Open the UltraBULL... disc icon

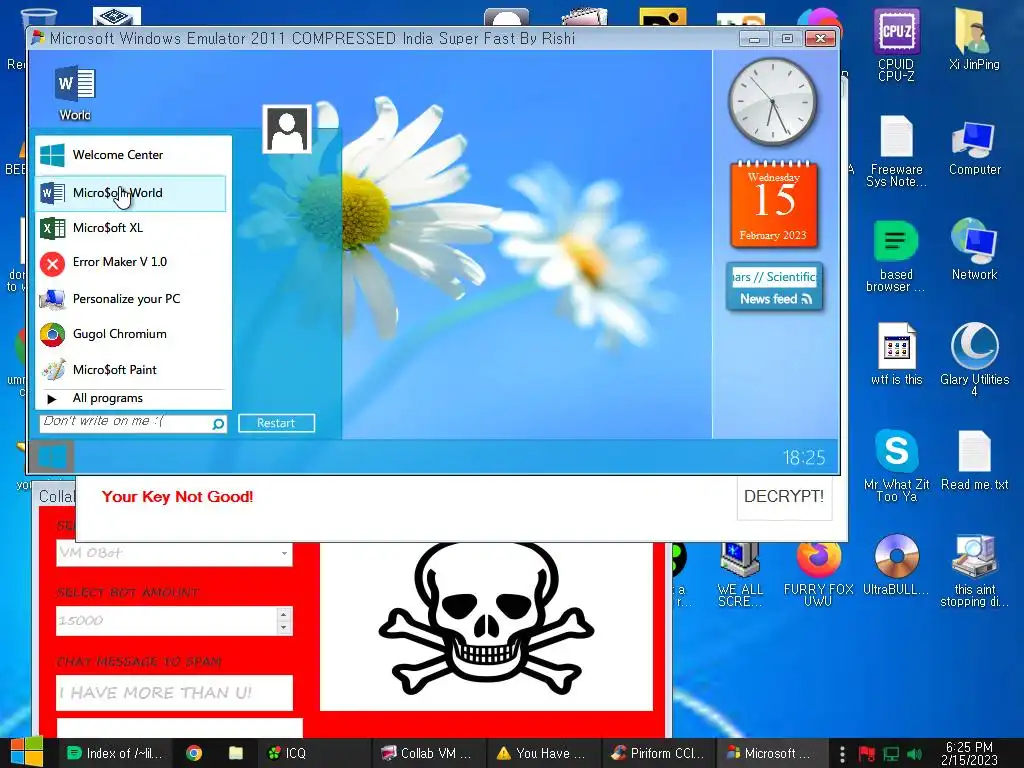point(896,566)
